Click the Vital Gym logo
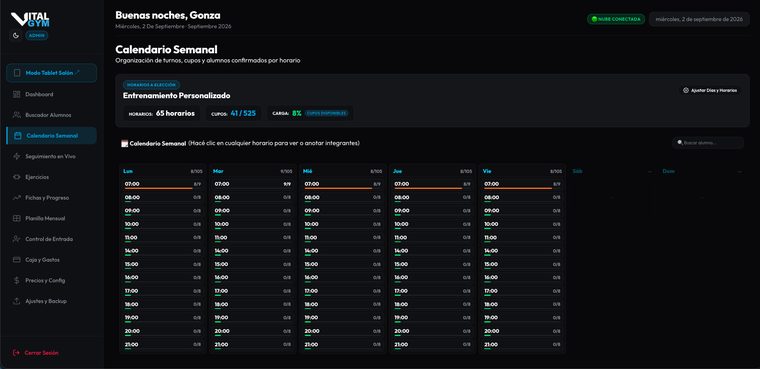Screen dimensions: 760x369 pos(30,19)
